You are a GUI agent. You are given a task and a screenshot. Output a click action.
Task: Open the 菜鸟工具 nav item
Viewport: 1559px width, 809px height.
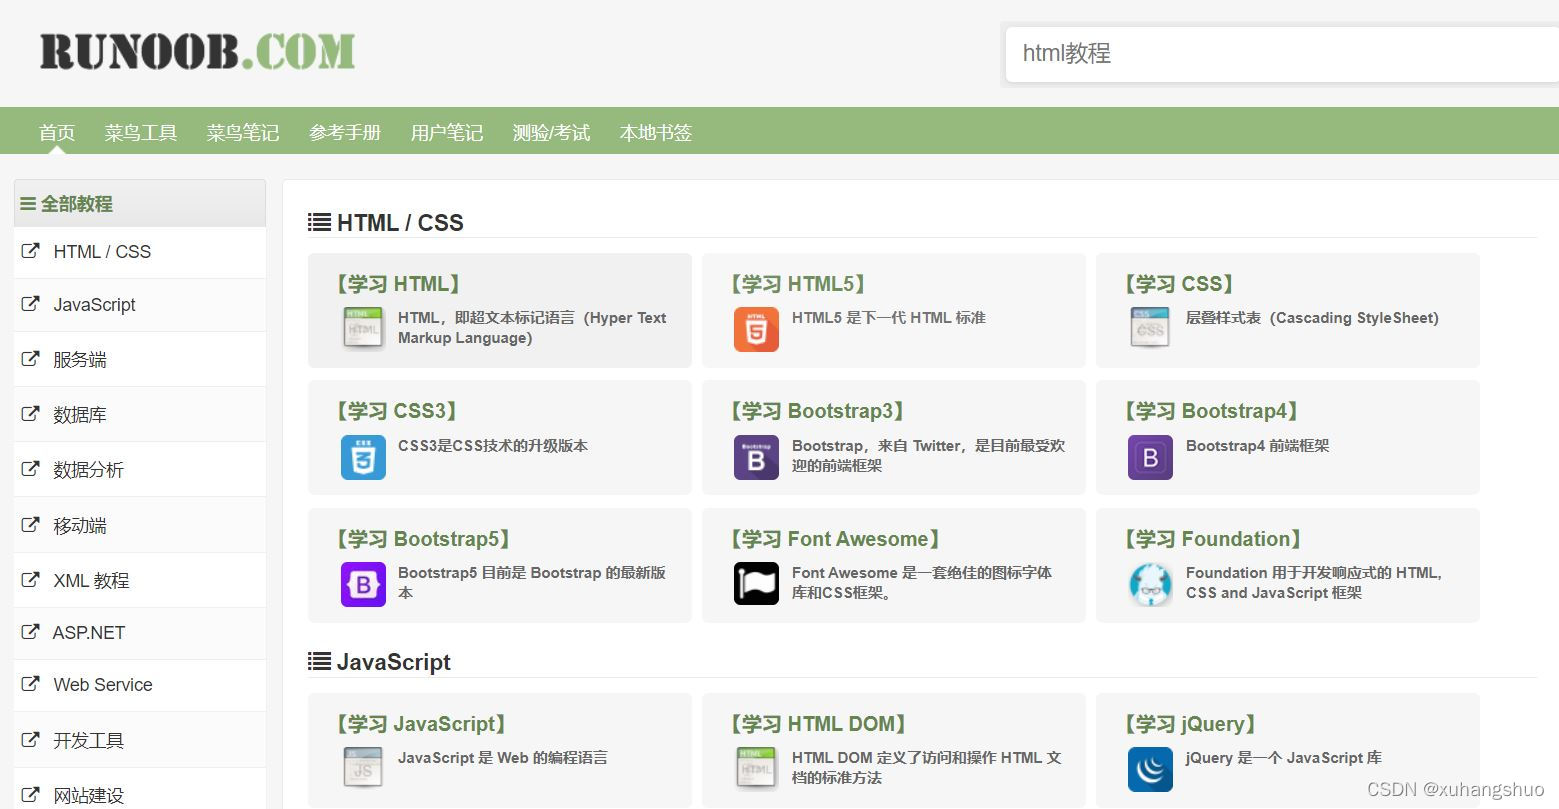(x=141, y=132)
